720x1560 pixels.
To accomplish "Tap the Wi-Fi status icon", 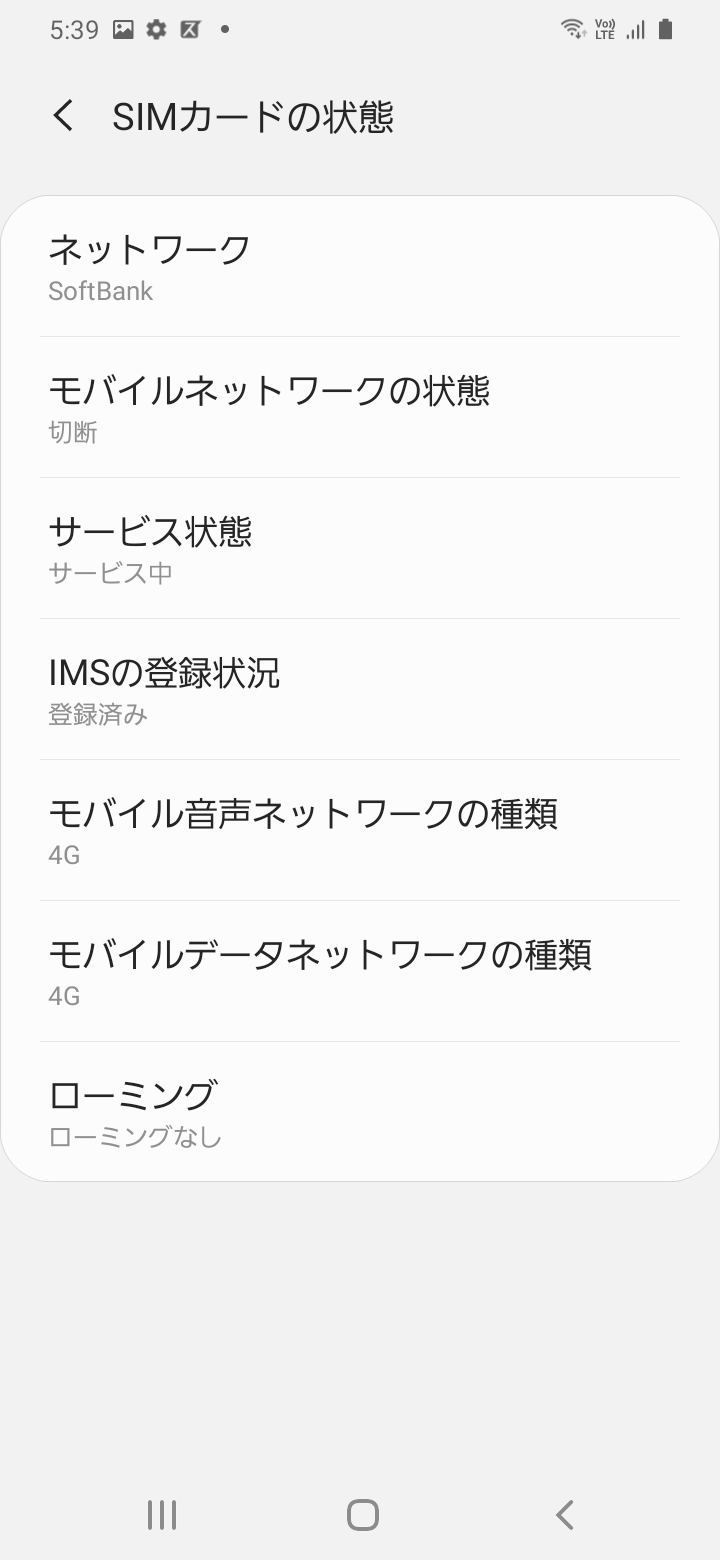I will pyautogui.click(x=573, y=29).
